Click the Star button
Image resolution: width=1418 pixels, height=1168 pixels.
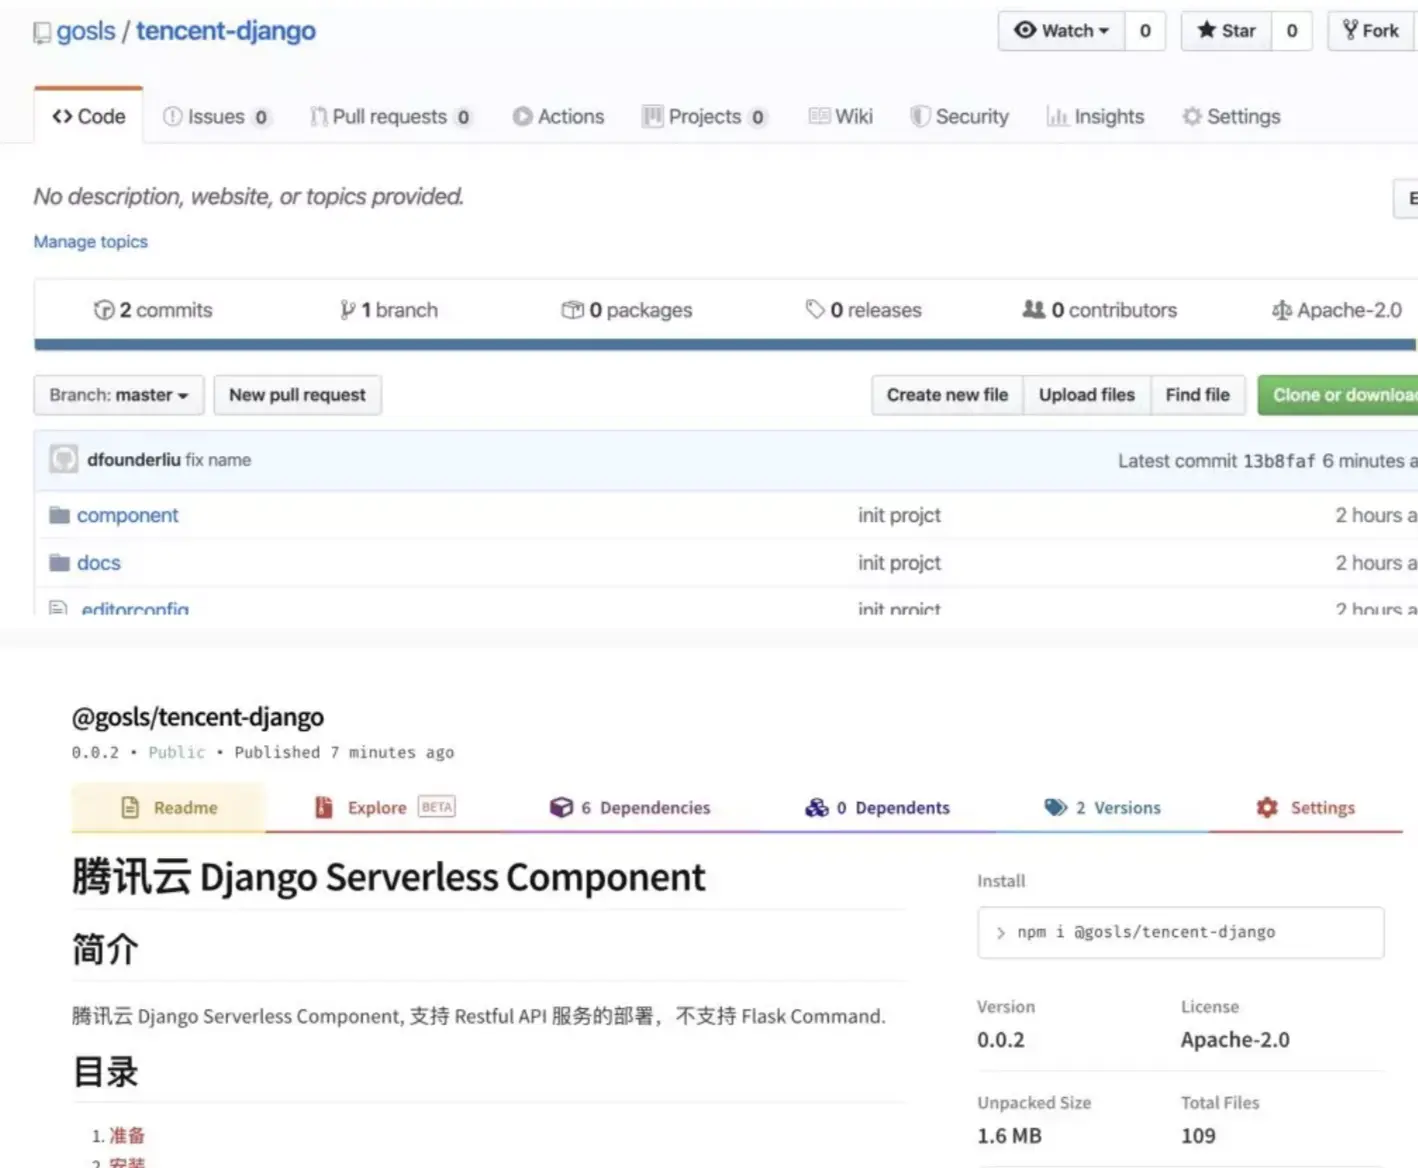tap(1227, 31)
